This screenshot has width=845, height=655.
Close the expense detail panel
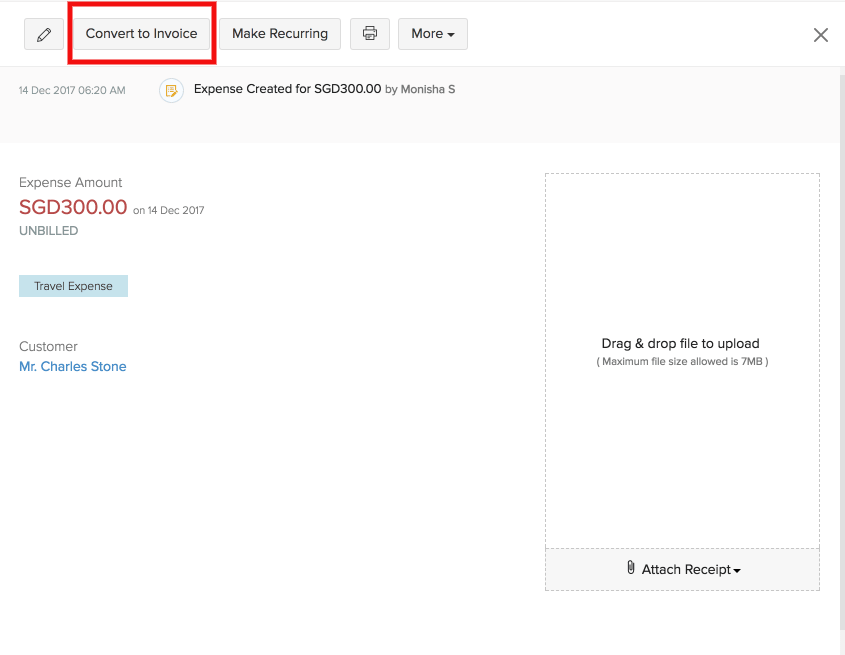(x=820, y=34)
